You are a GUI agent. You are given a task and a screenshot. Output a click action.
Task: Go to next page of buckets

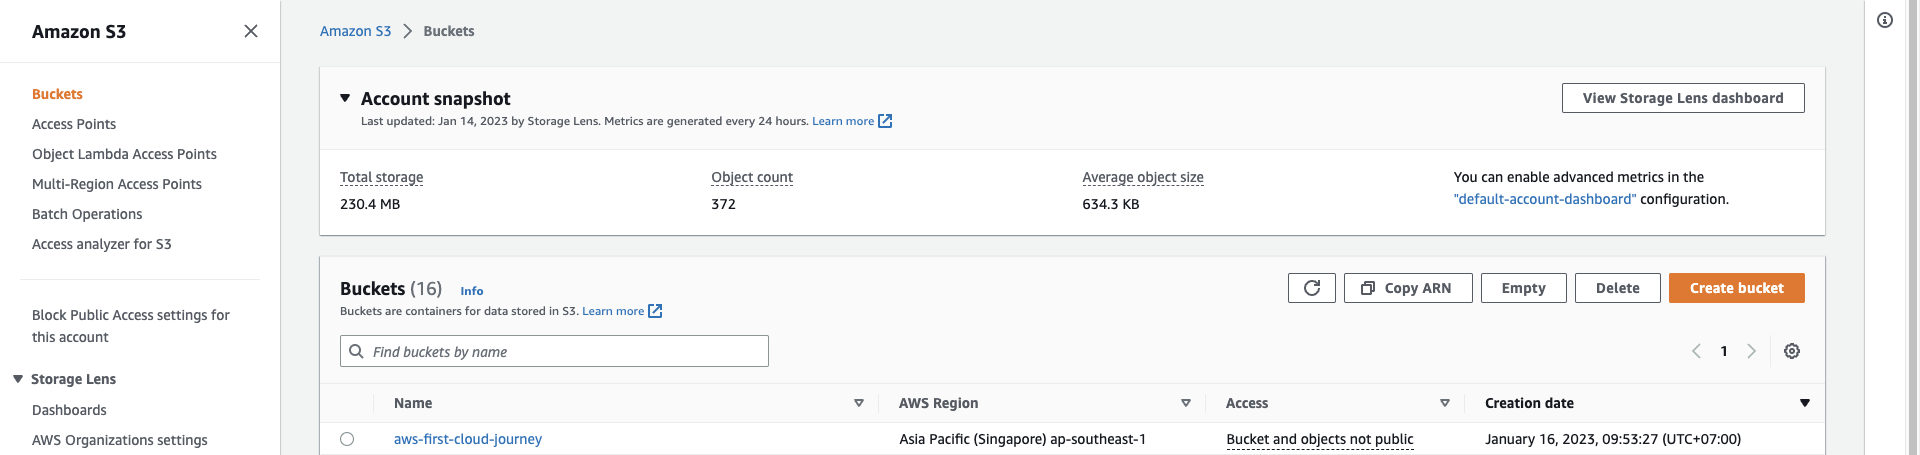click(x=1751, y=351)
